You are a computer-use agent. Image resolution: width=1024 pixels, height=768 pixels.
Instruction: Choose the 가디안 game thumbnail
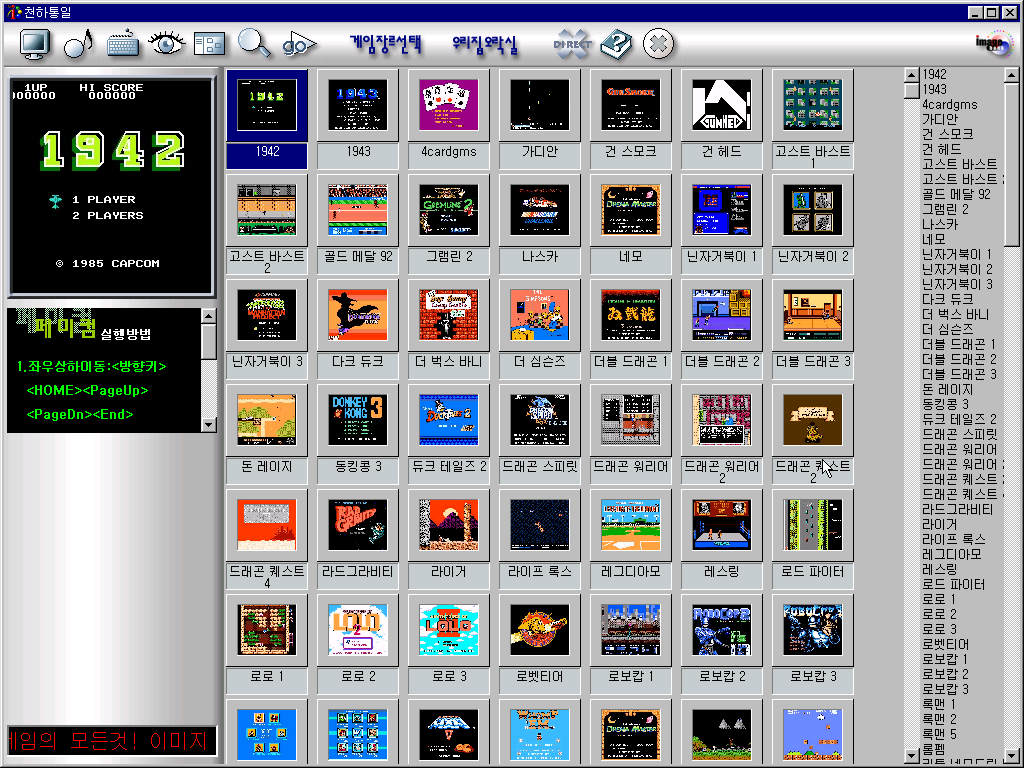[539, 105]
